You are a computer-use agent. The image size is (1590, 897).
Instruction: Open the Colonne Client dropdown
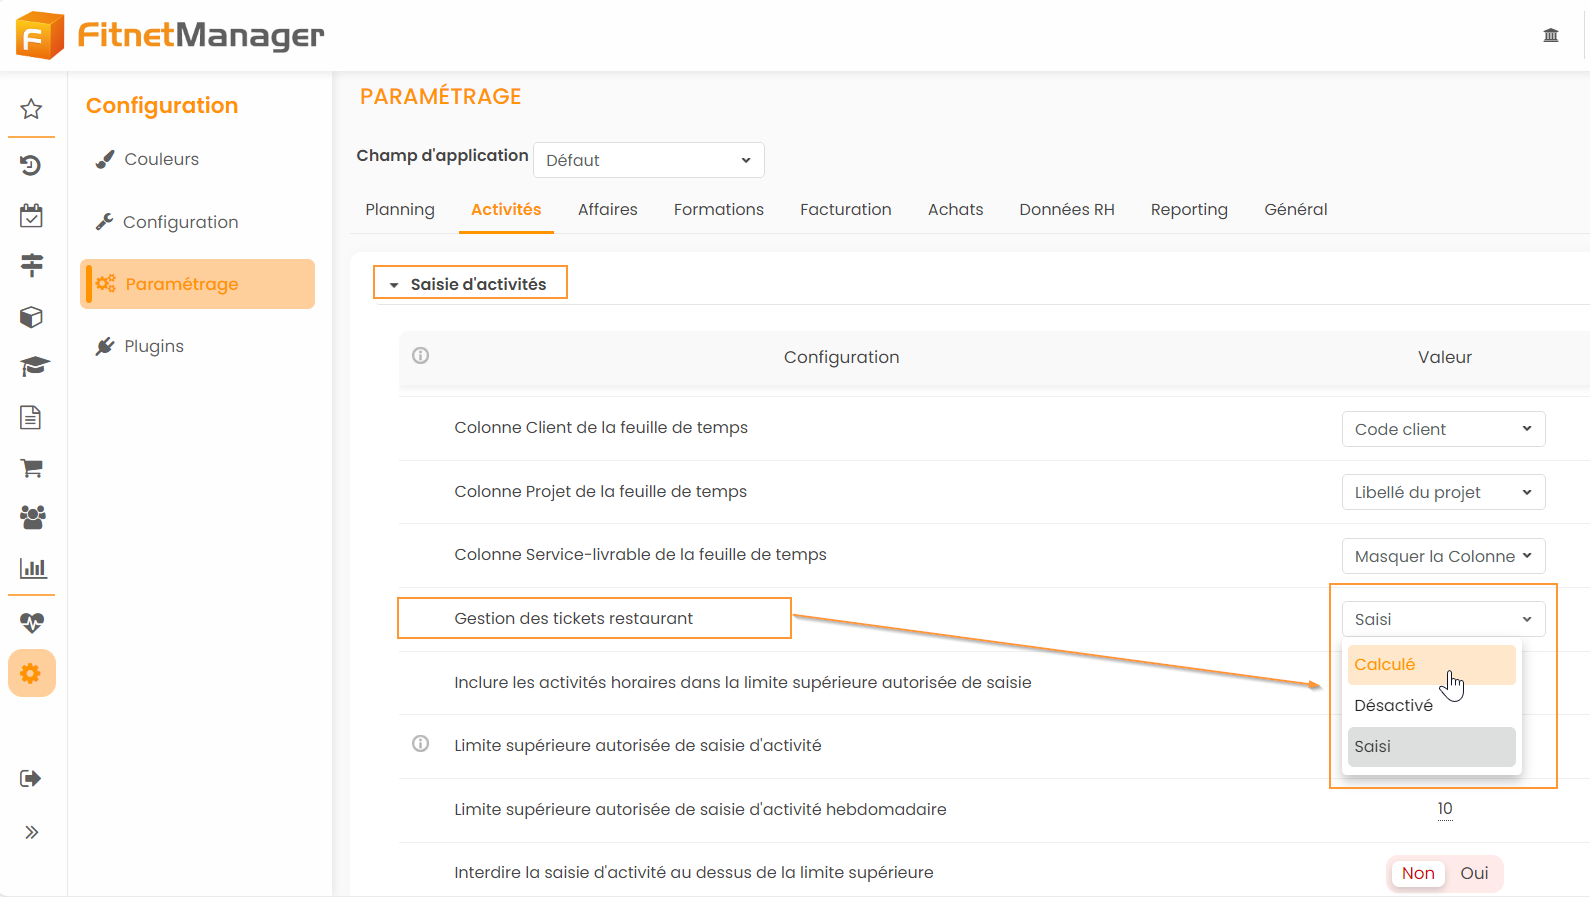[1442, 429]
